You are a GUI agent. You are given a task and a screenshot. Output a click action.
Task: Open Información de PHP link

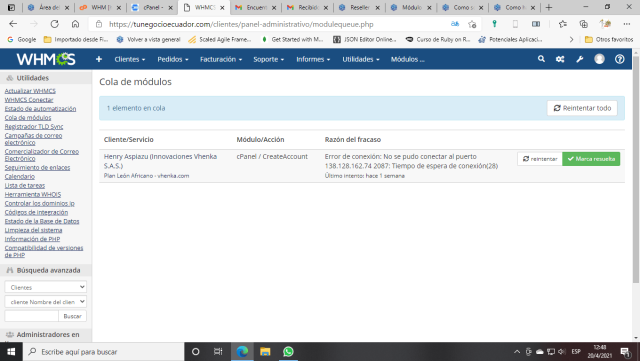[x=32, y=239]
